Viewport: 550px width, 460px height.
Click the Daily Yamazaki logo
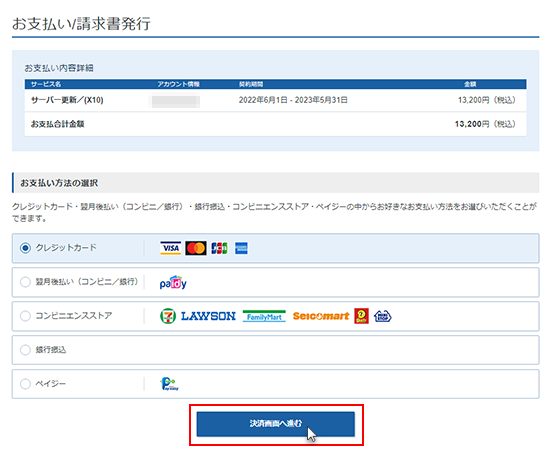point(361,316)
